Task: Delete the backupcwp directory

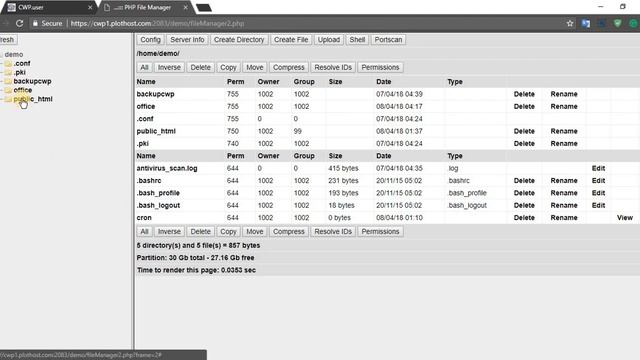Action: tap(524, 94)
